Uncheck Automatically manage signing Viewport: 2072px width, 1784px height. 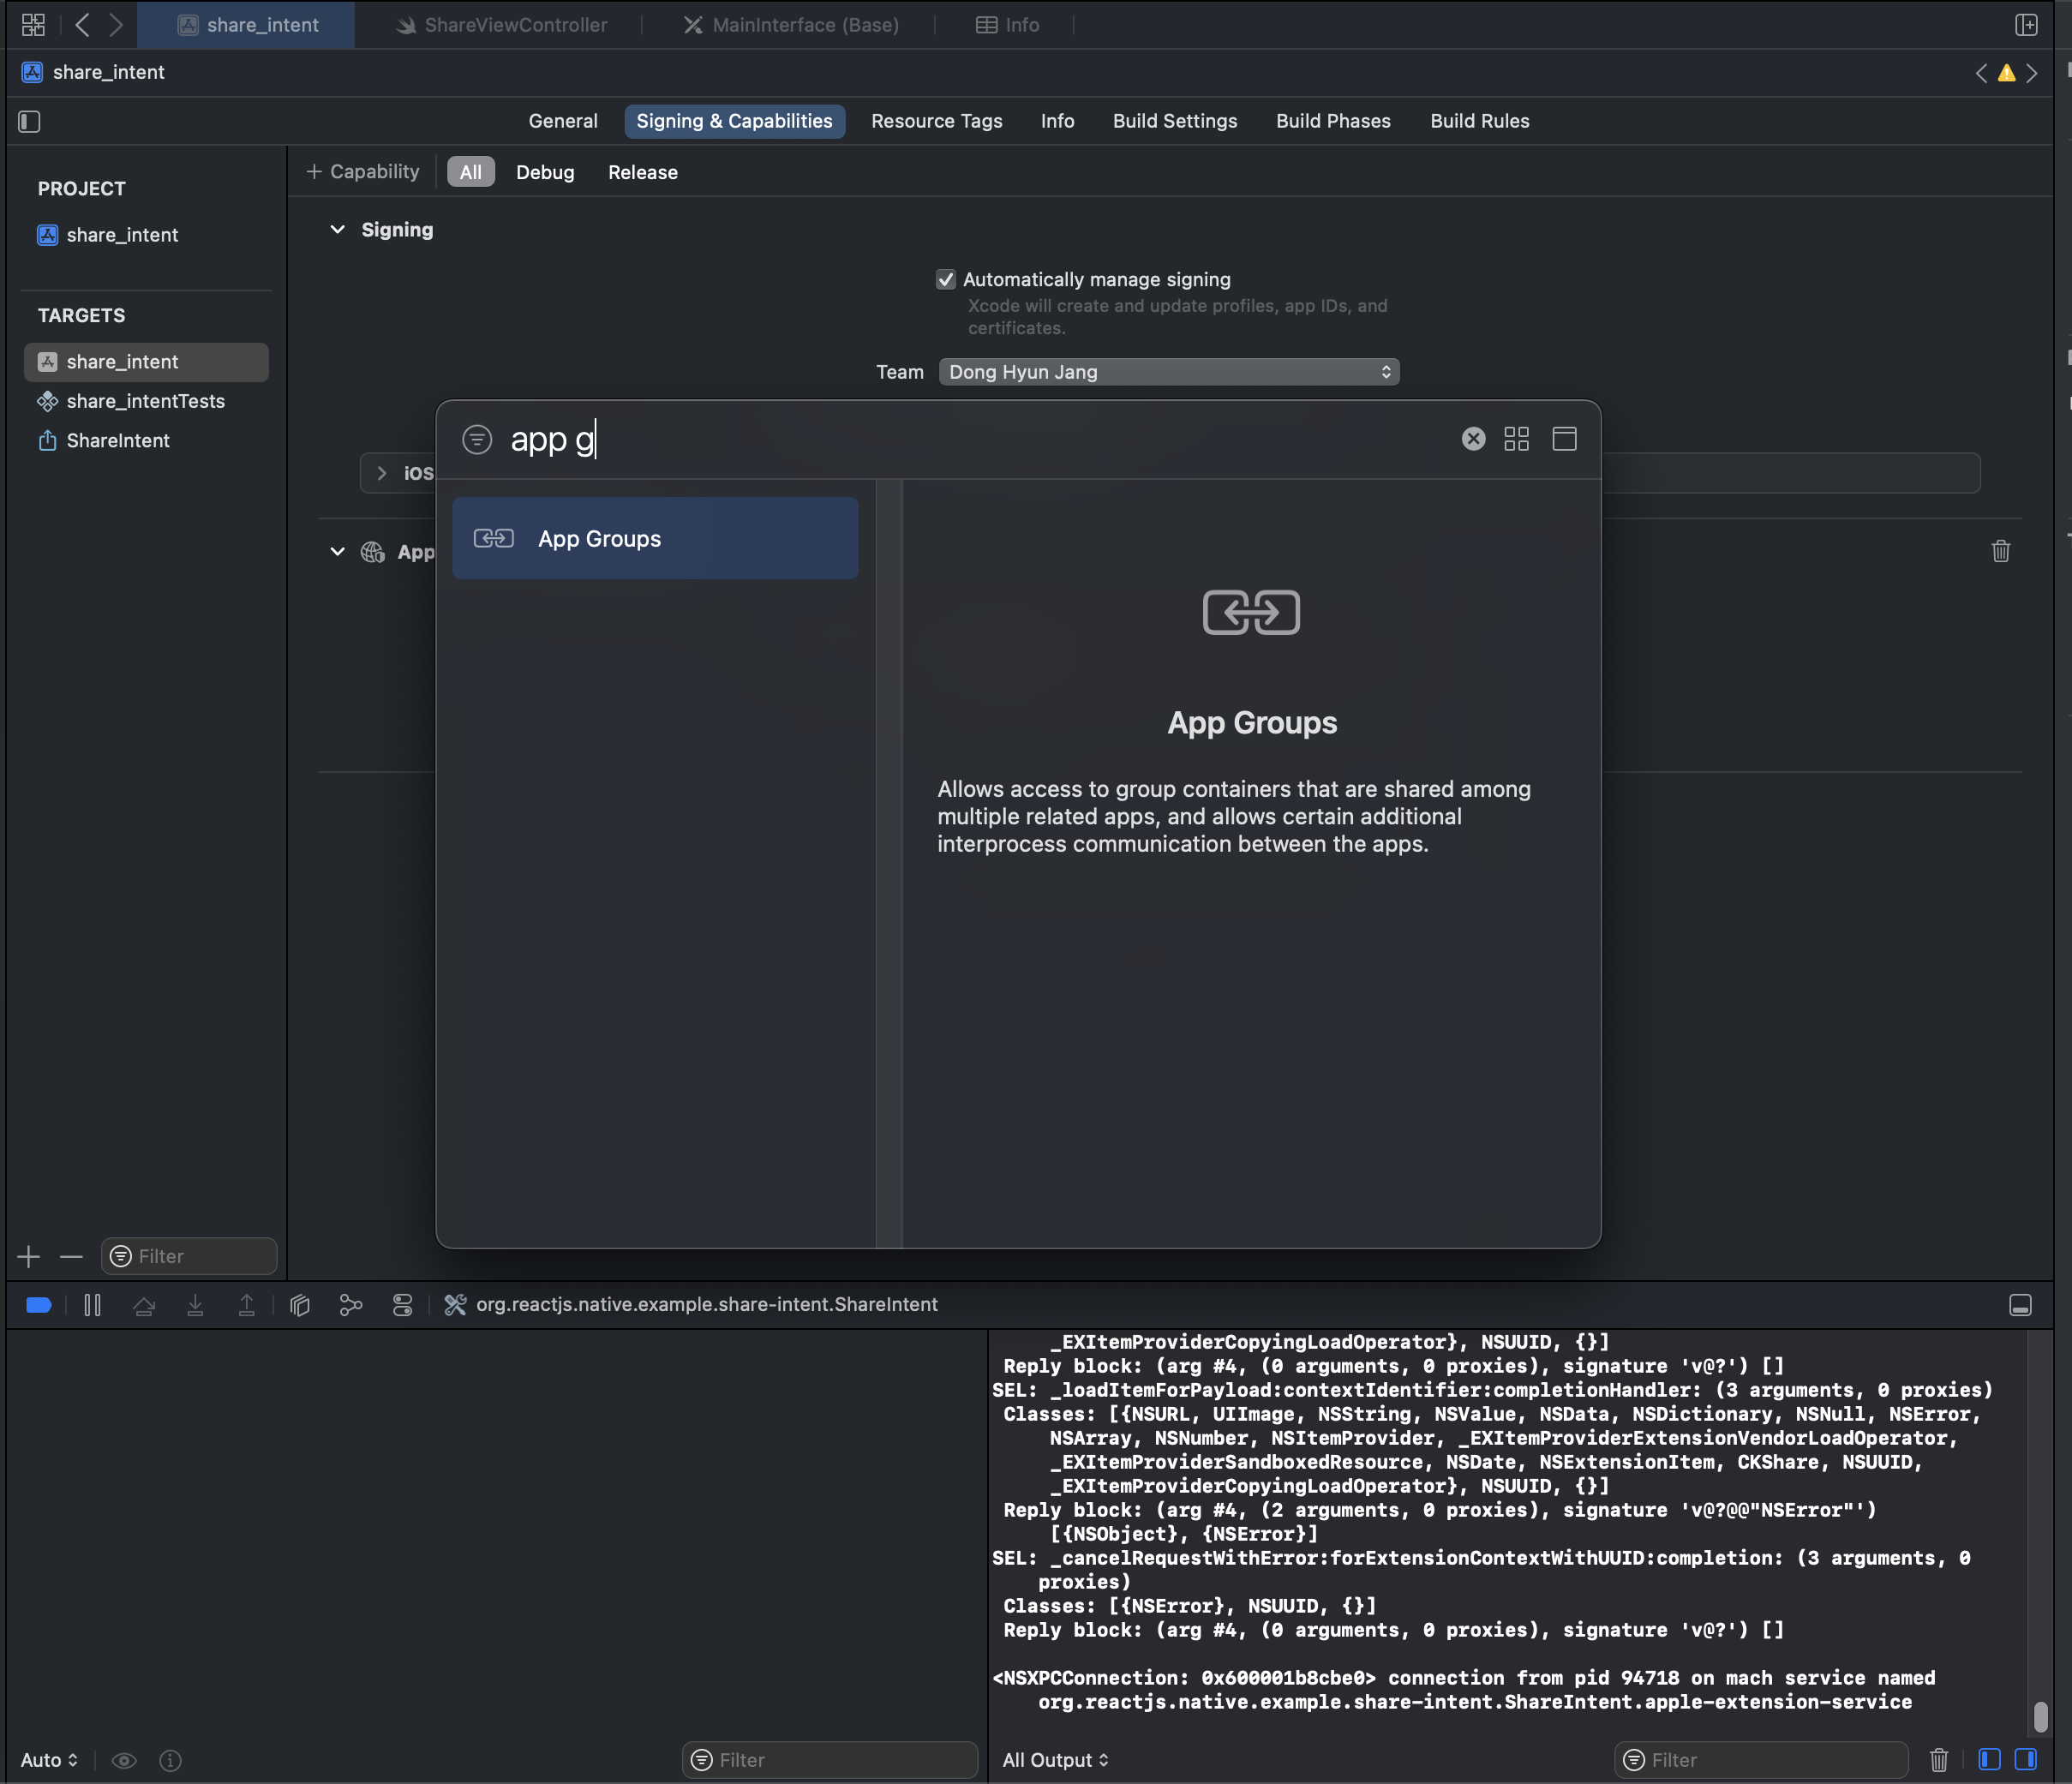click(945, 280)
